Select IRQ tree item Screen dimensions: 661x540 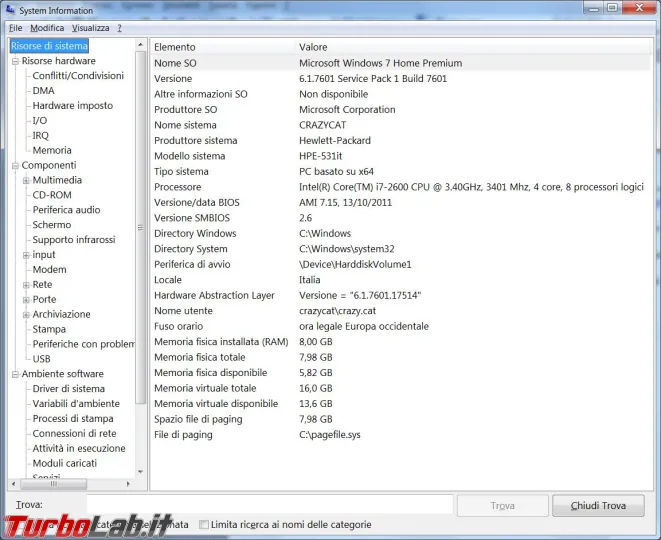[x=40, y=135]
